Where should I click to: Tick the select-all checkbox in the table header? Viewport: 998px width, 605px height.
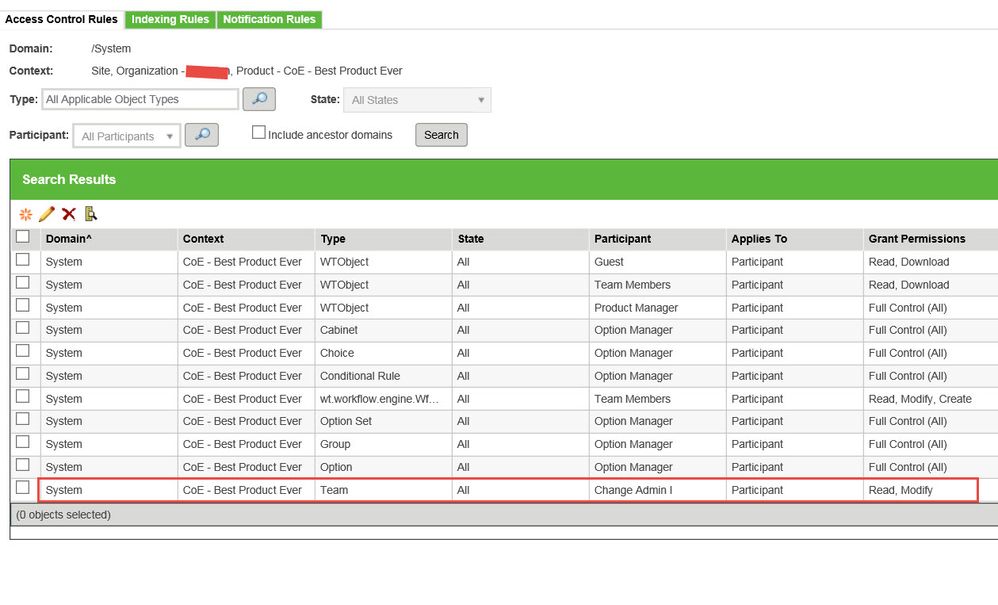(x=23, y=238)
